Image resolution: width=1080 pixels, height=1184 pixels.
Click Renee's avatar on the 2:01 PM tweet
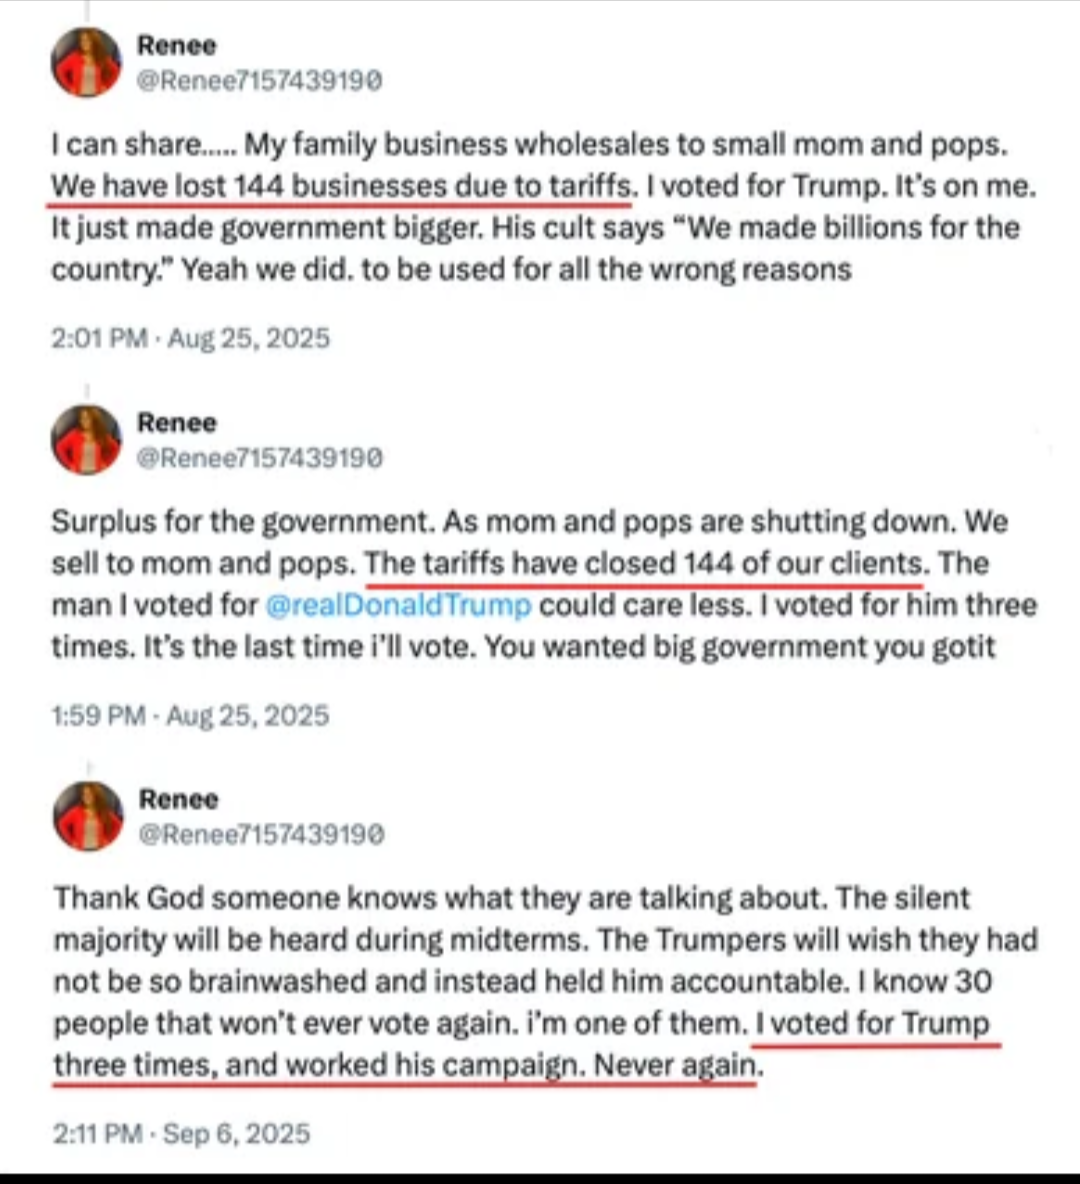(86, 62)
